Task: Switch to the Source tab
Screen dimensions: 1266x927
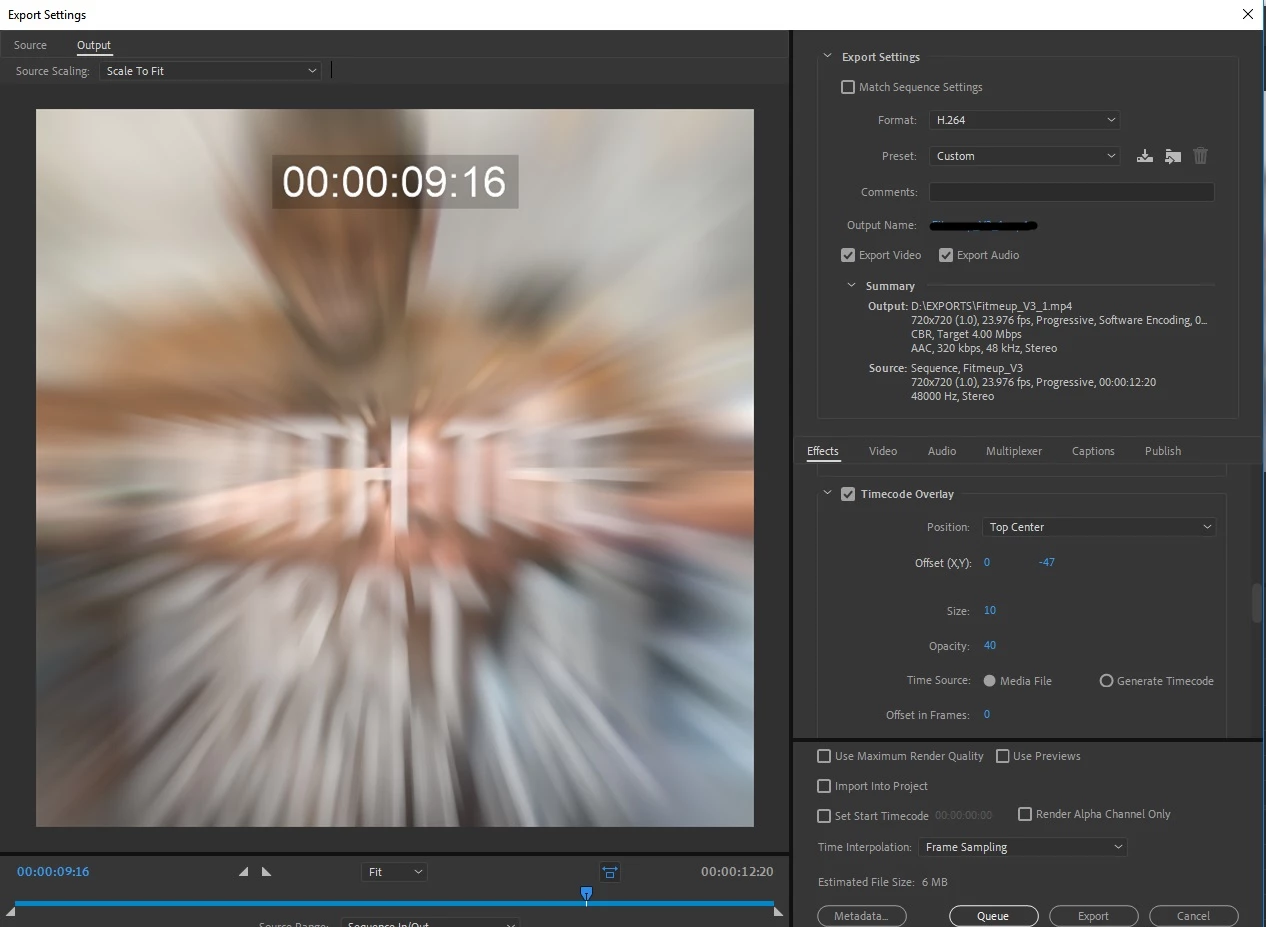Action: click(30, 45)
